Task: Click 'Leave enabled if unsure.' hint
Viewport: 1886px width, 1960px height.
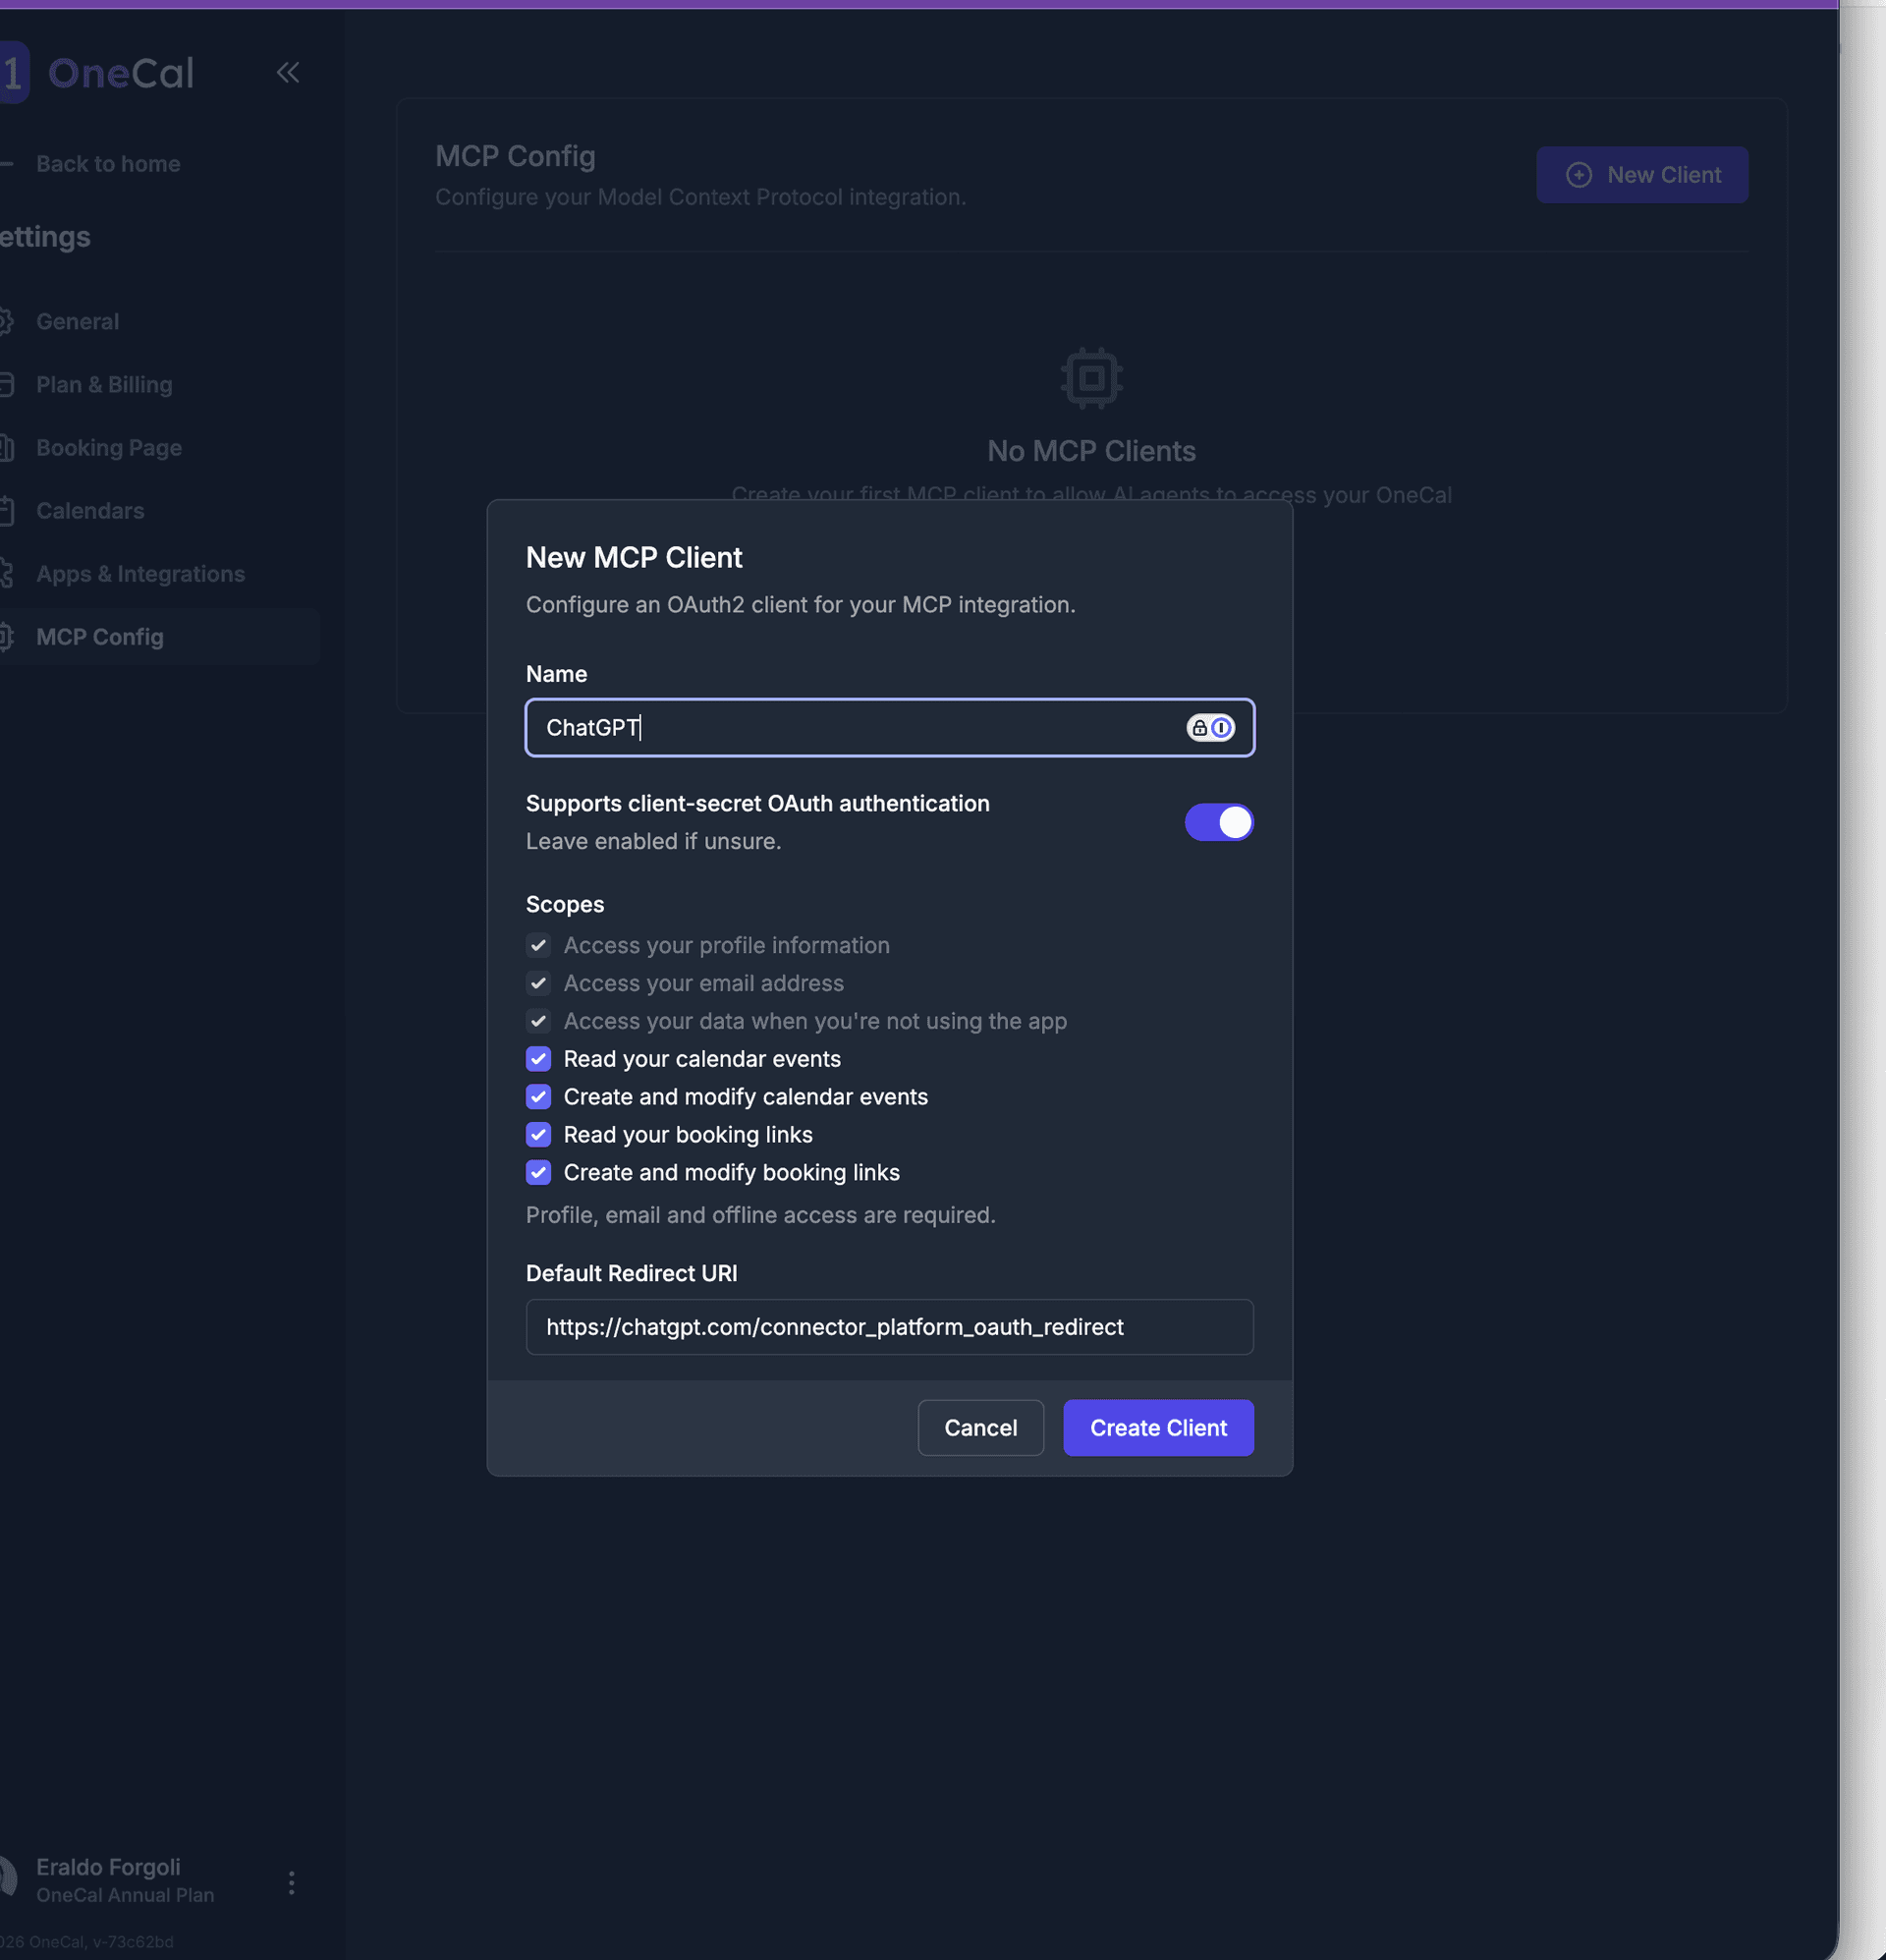Action: pos(653,841)
